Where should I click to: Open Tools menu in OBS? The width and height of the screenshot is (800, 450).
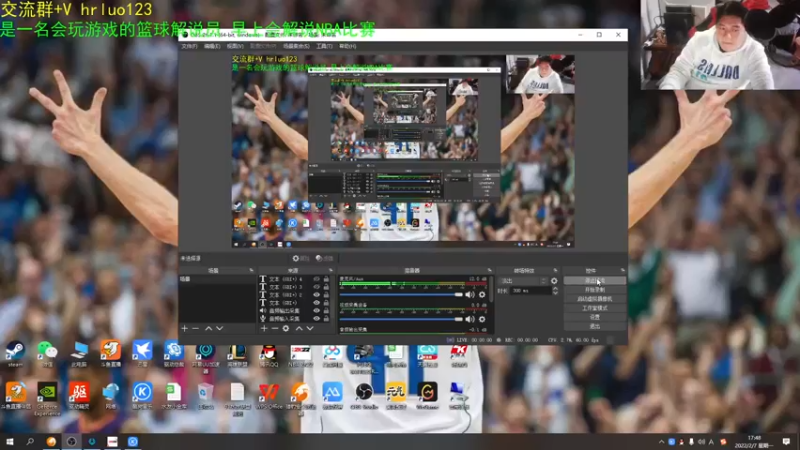[324, 46]
